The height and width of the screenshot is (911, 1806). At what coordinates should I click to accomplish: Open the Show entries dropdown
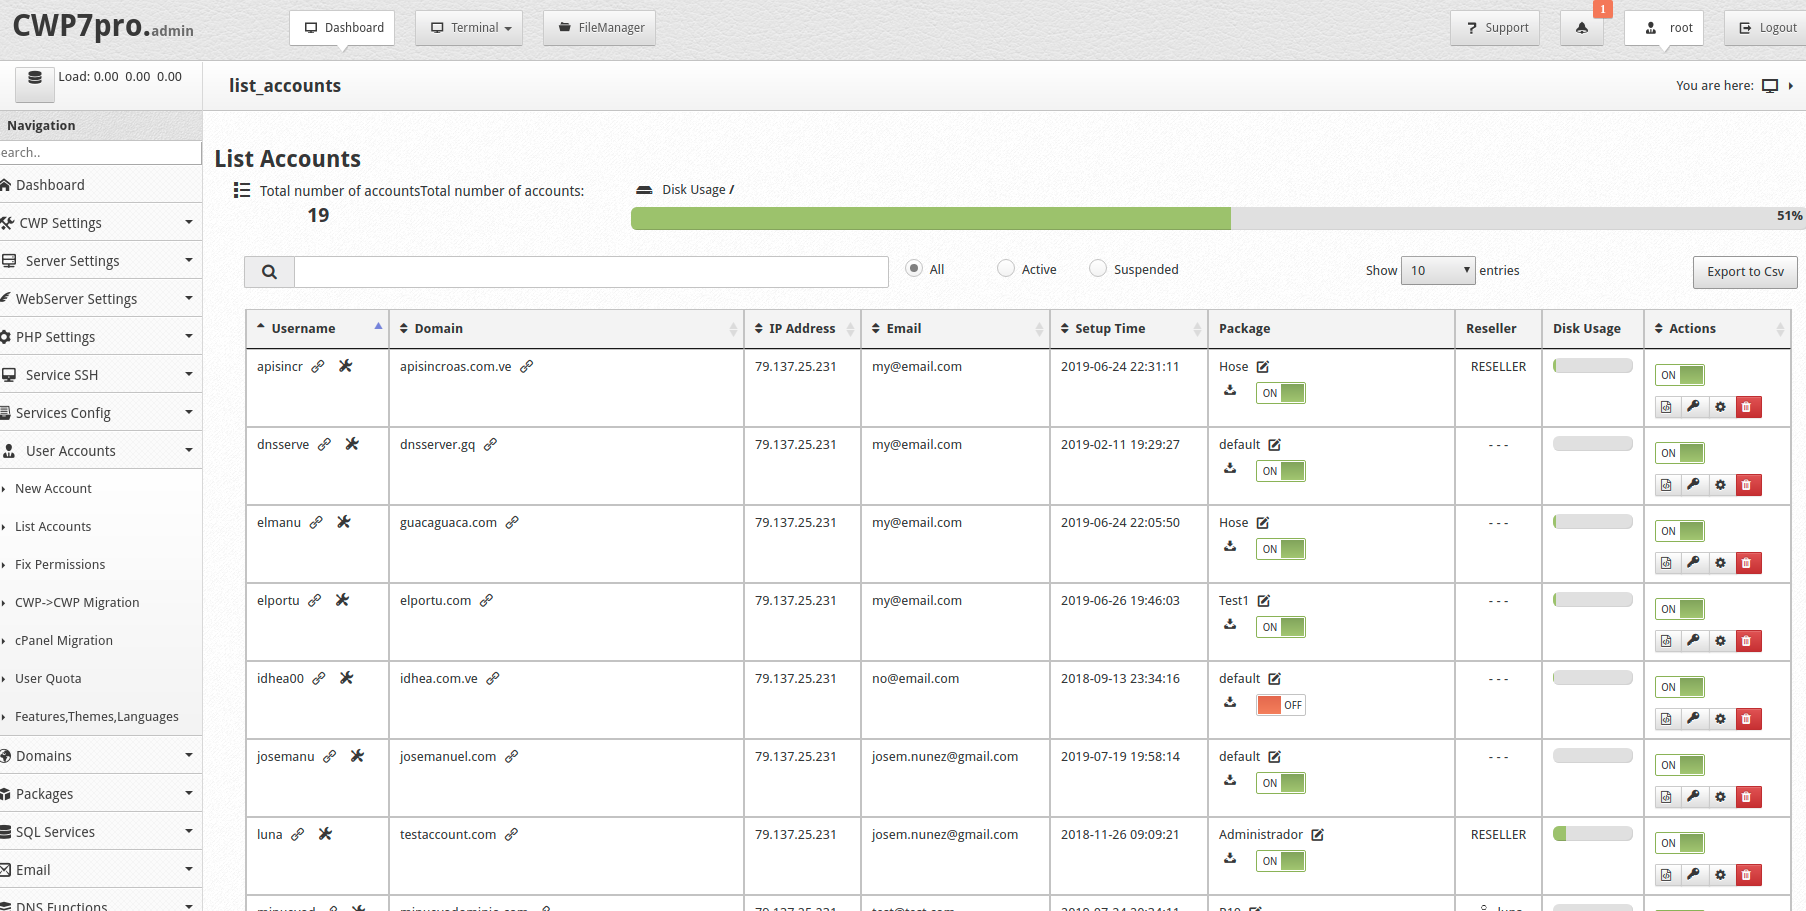1438,270
